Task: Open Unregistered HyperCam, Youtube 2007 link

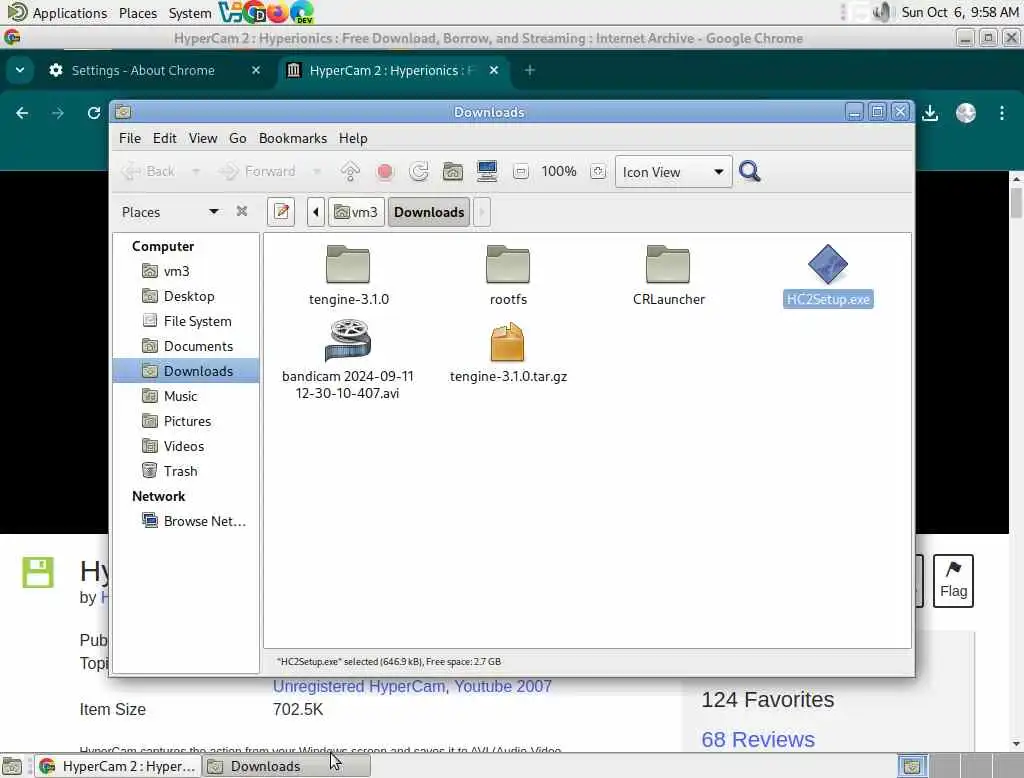Action: pyautogui.click(x=412, y=686)
